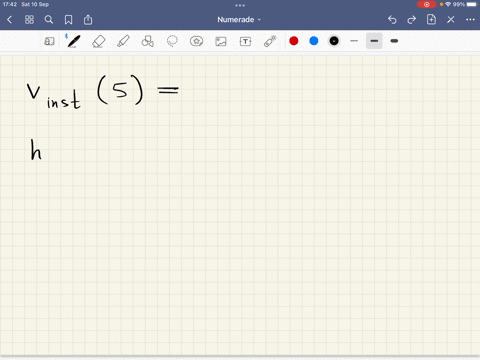The image size is (480, 360).
Task: Tap the screen recording indicator
Action: [426, 4]
